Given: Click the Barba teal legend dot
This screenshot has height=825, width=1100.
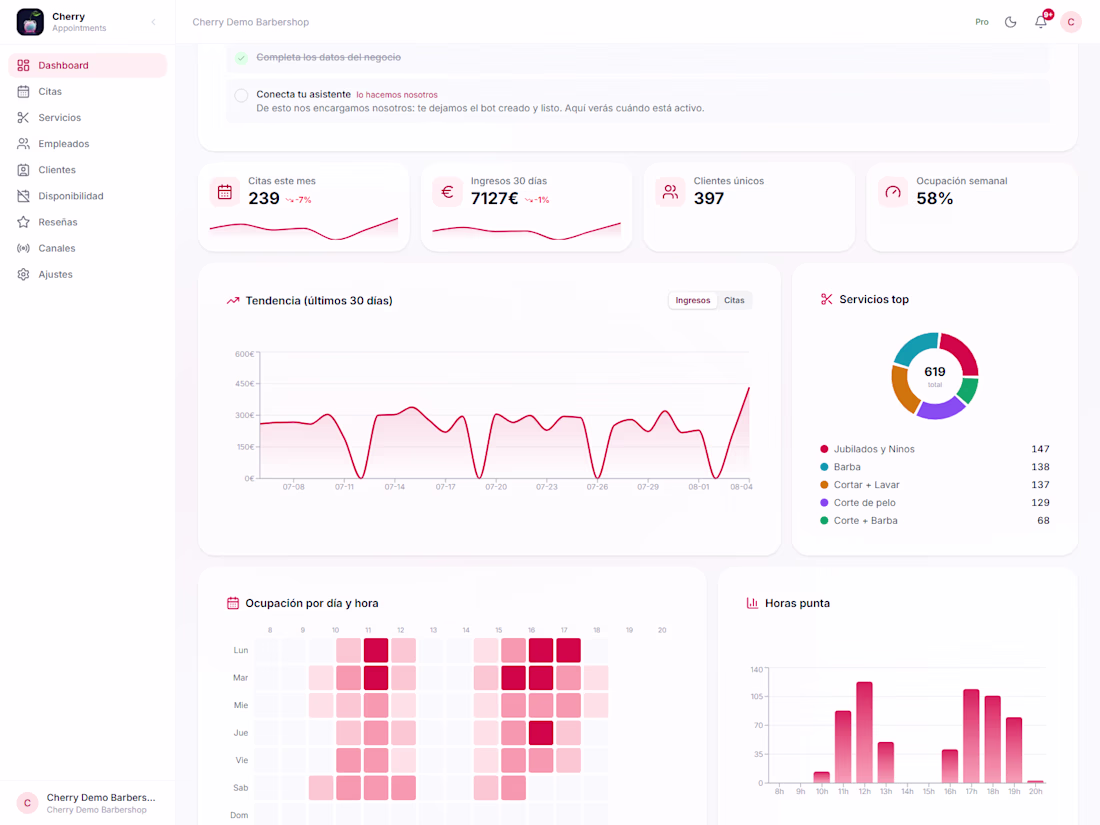Looking at the screenshot, I should (x=824, y=467).
